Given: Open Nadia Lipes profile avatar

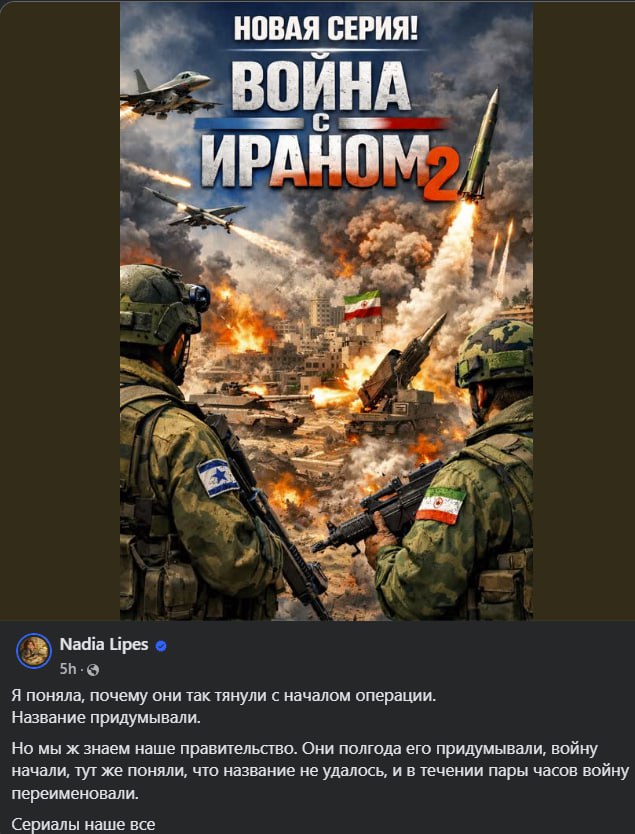Looking at the screenshot, I should pyautogui.click(x=34, y=650).
